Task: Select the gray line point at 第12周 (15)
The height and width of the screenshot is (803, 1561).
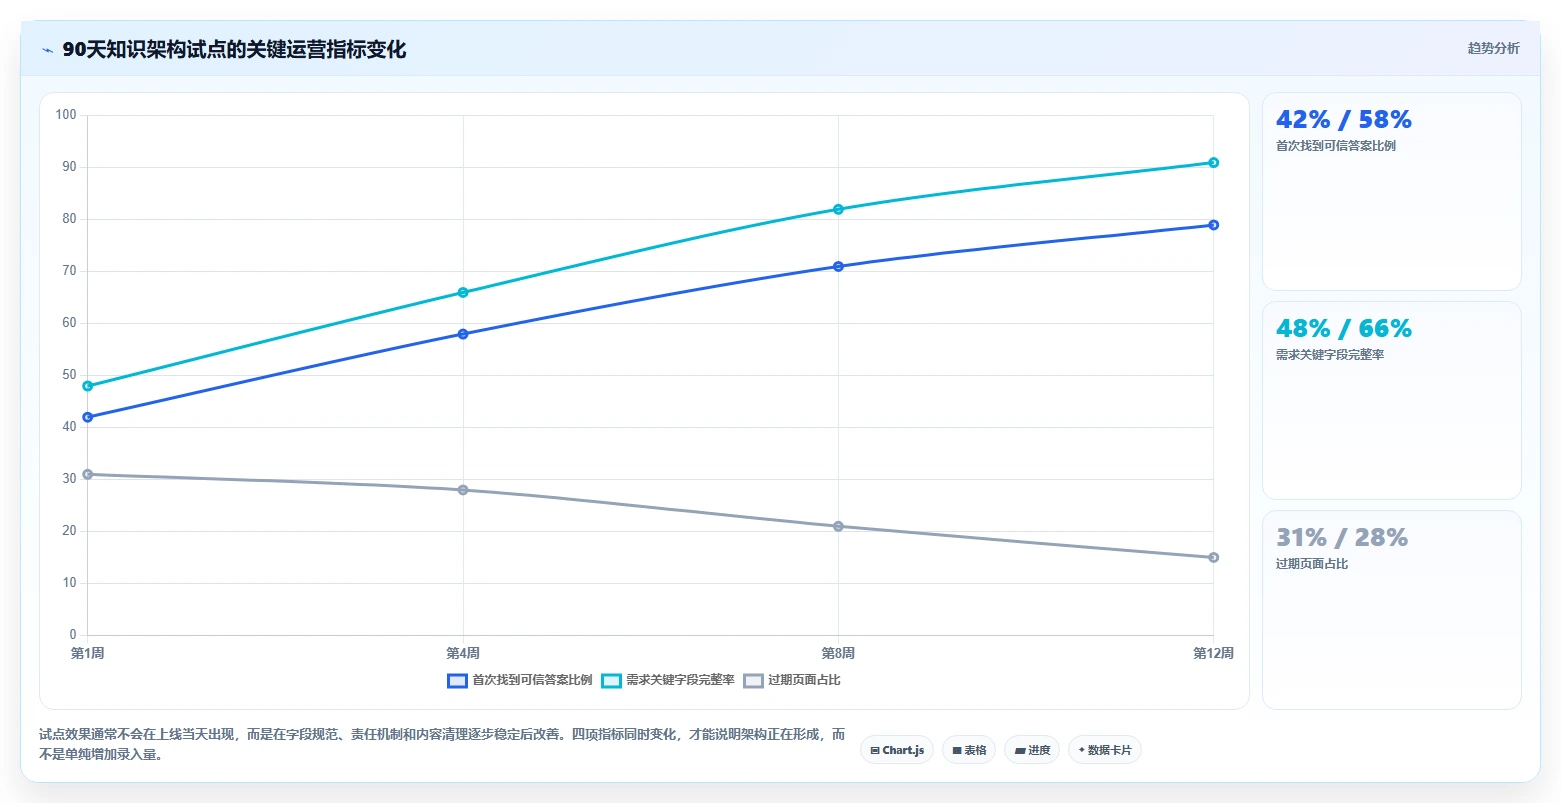Action: (1213, 557)
